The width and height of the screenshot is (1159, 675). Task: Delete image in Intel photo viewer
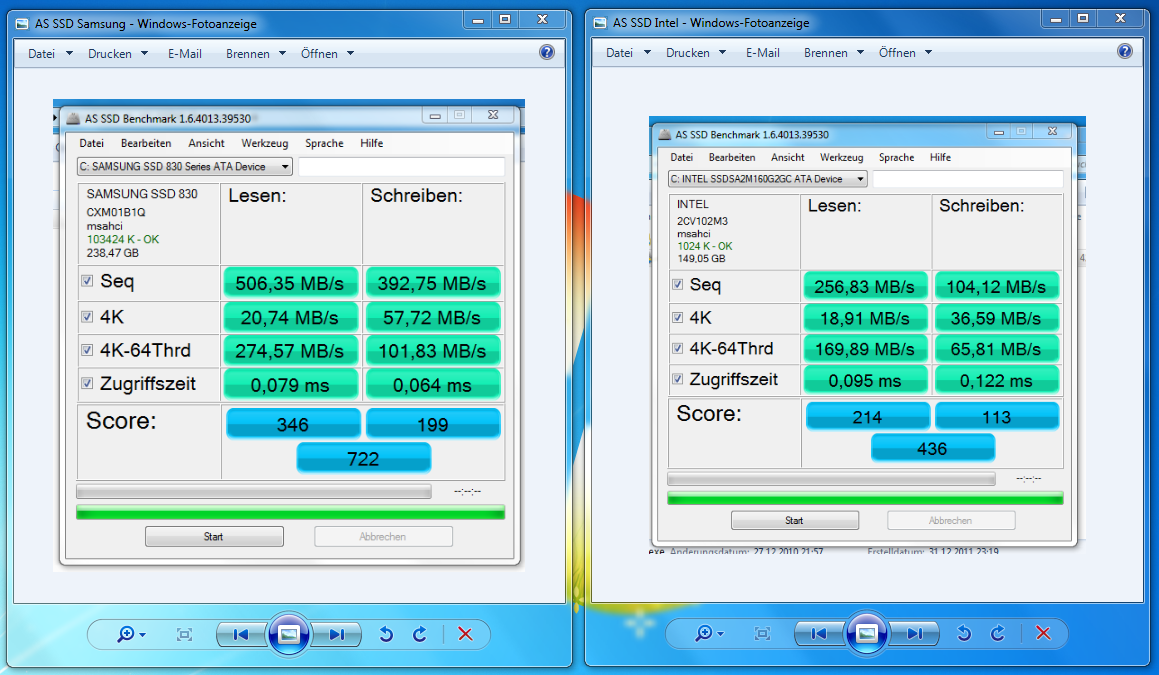(x=1043, y=634)
